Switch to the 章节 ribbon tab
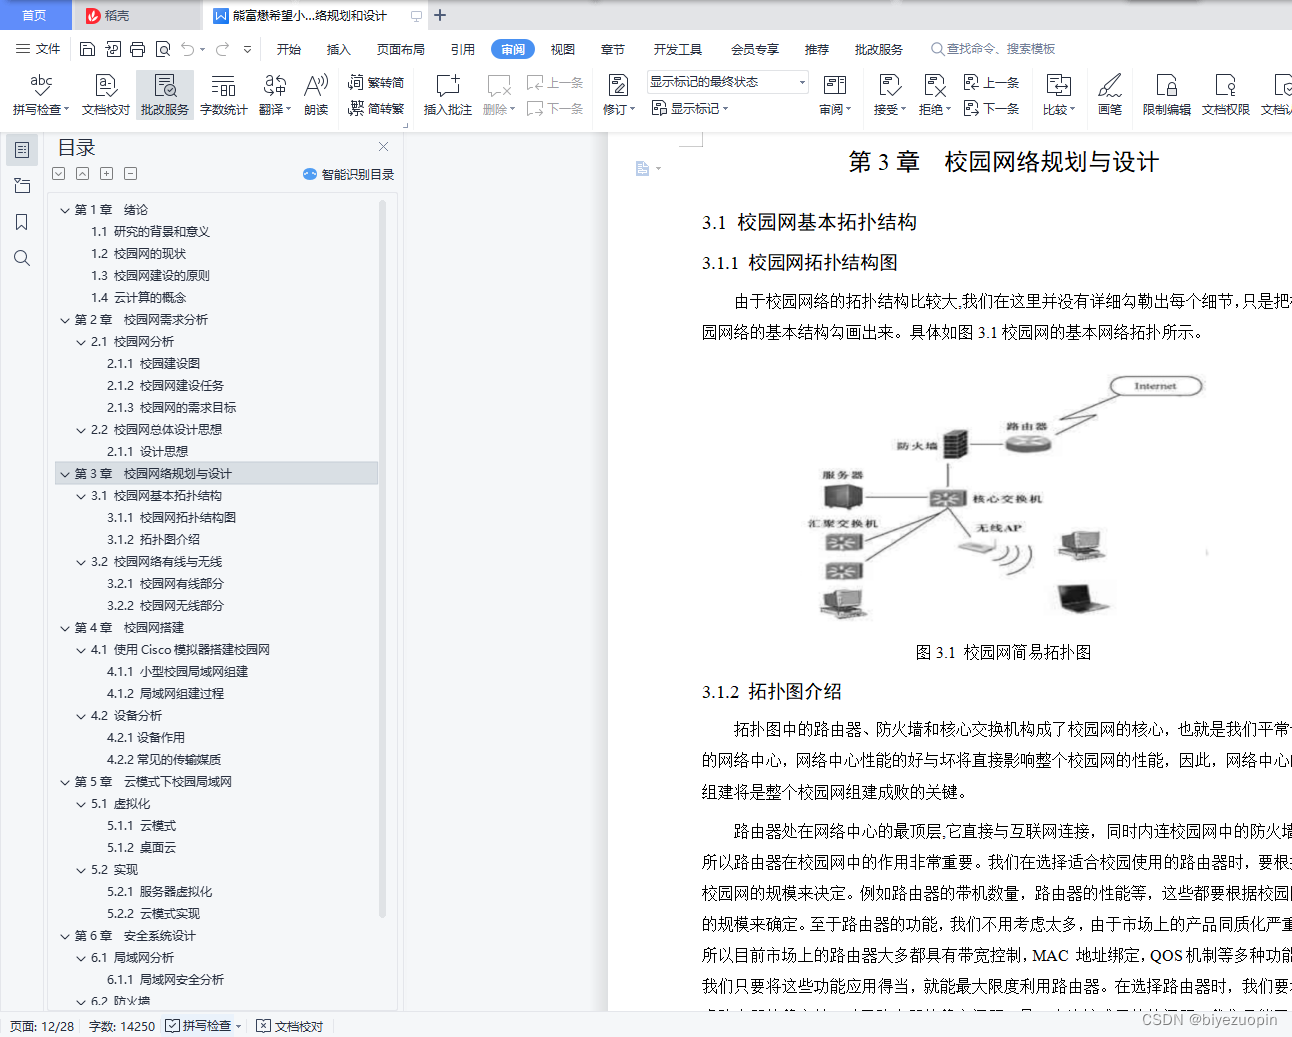 pyautogui.click(x=613, y=49)
